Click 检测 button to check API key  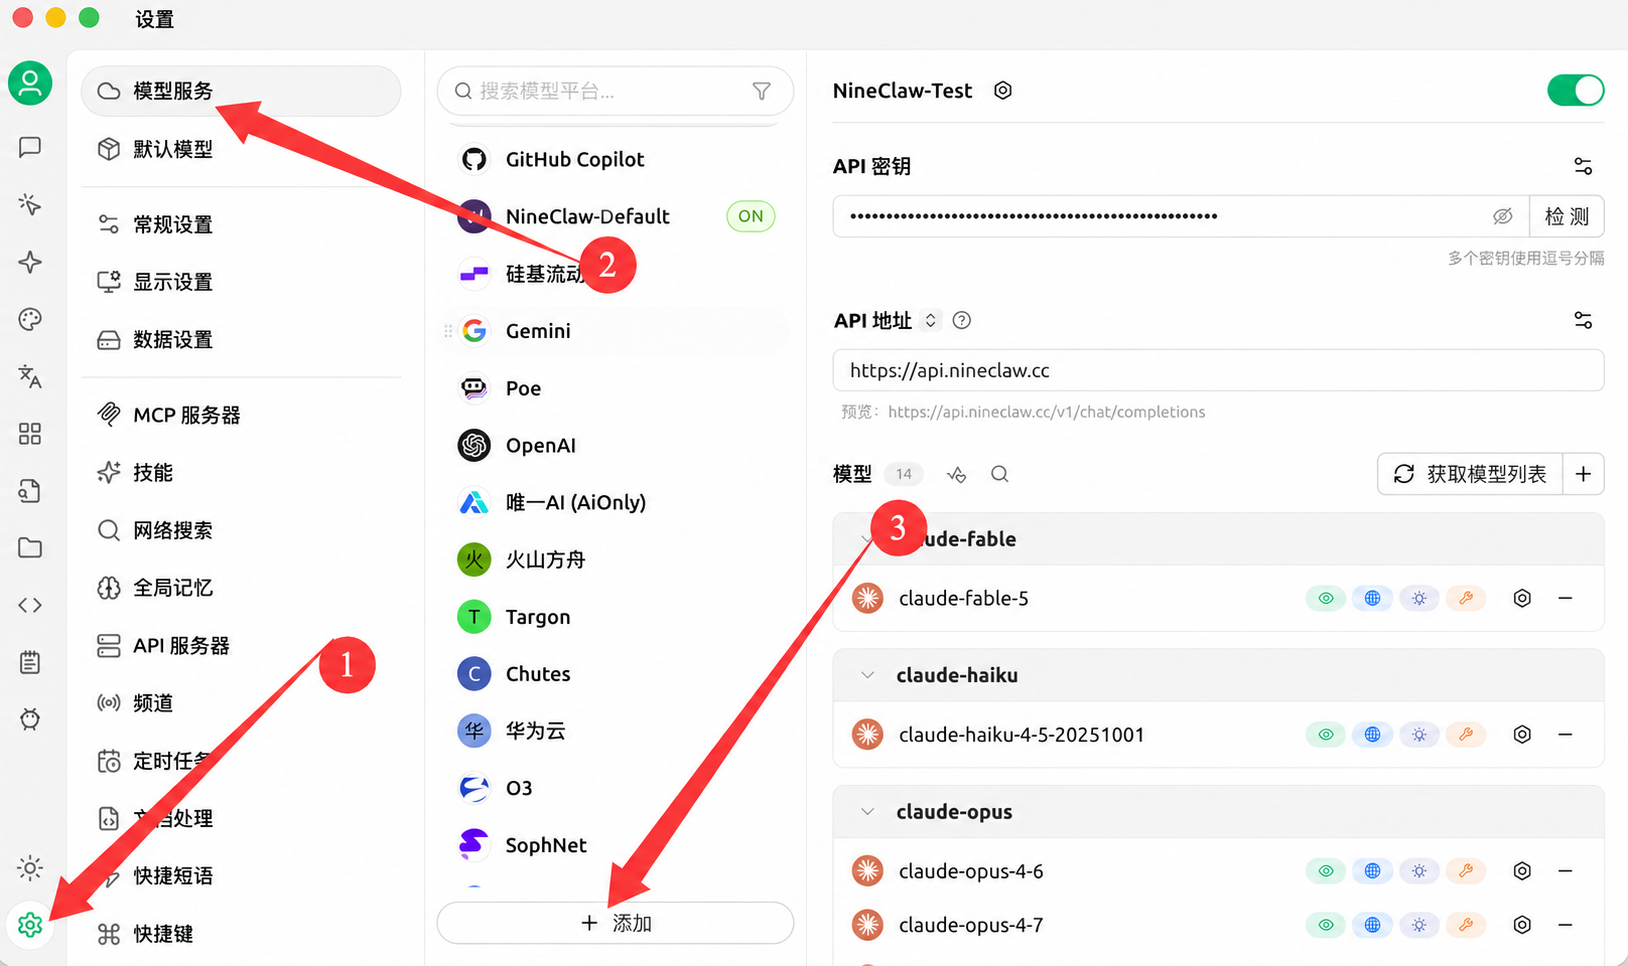click(x=1566, y=216)
